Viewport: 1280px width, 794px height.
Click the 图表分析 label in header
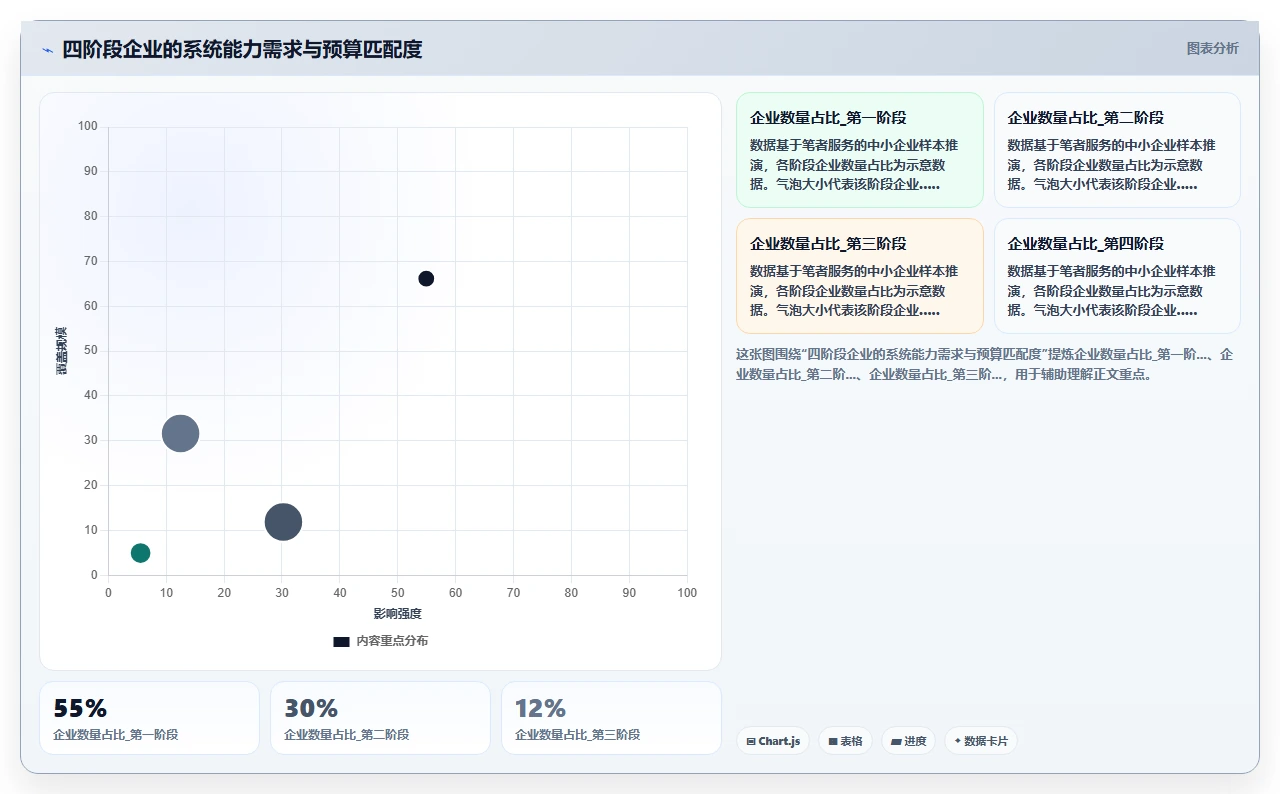(x=1212, y=48)
